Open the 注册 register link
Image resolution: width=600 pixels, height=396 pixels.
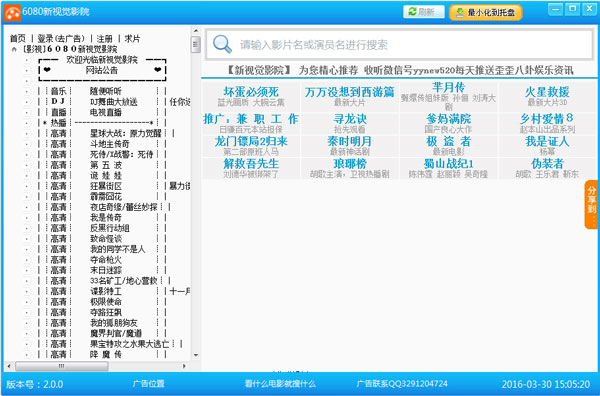point(104,38)
